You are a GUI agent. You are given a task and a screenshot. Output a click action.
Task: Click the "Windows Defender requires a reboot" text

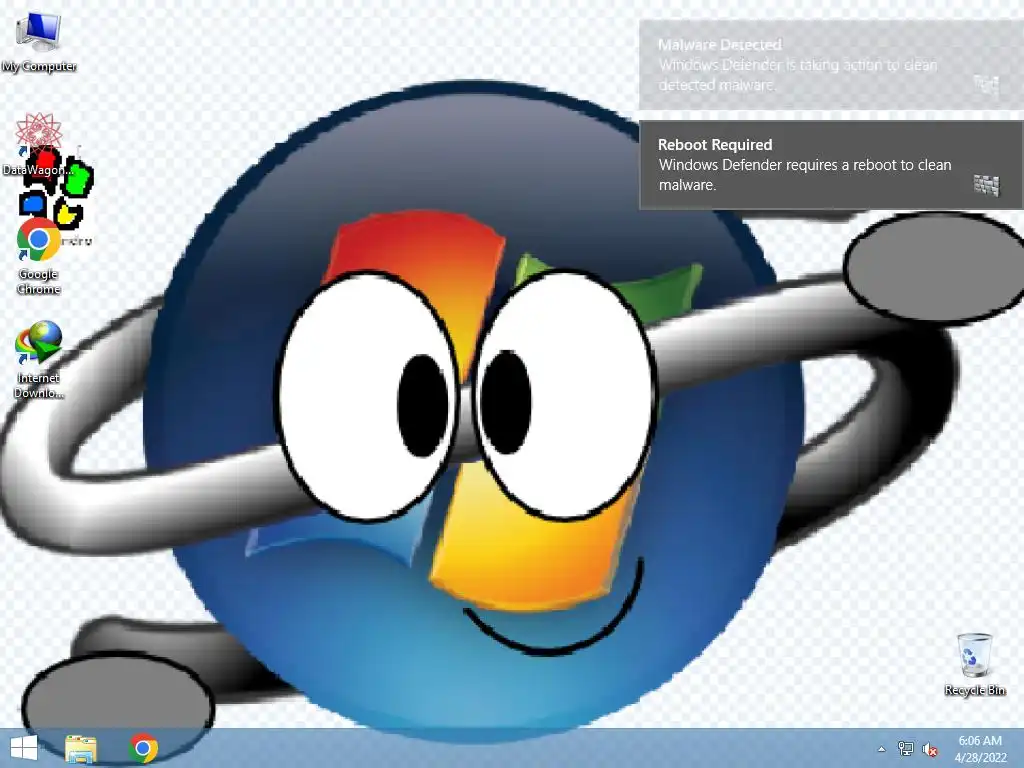(805, 175)
